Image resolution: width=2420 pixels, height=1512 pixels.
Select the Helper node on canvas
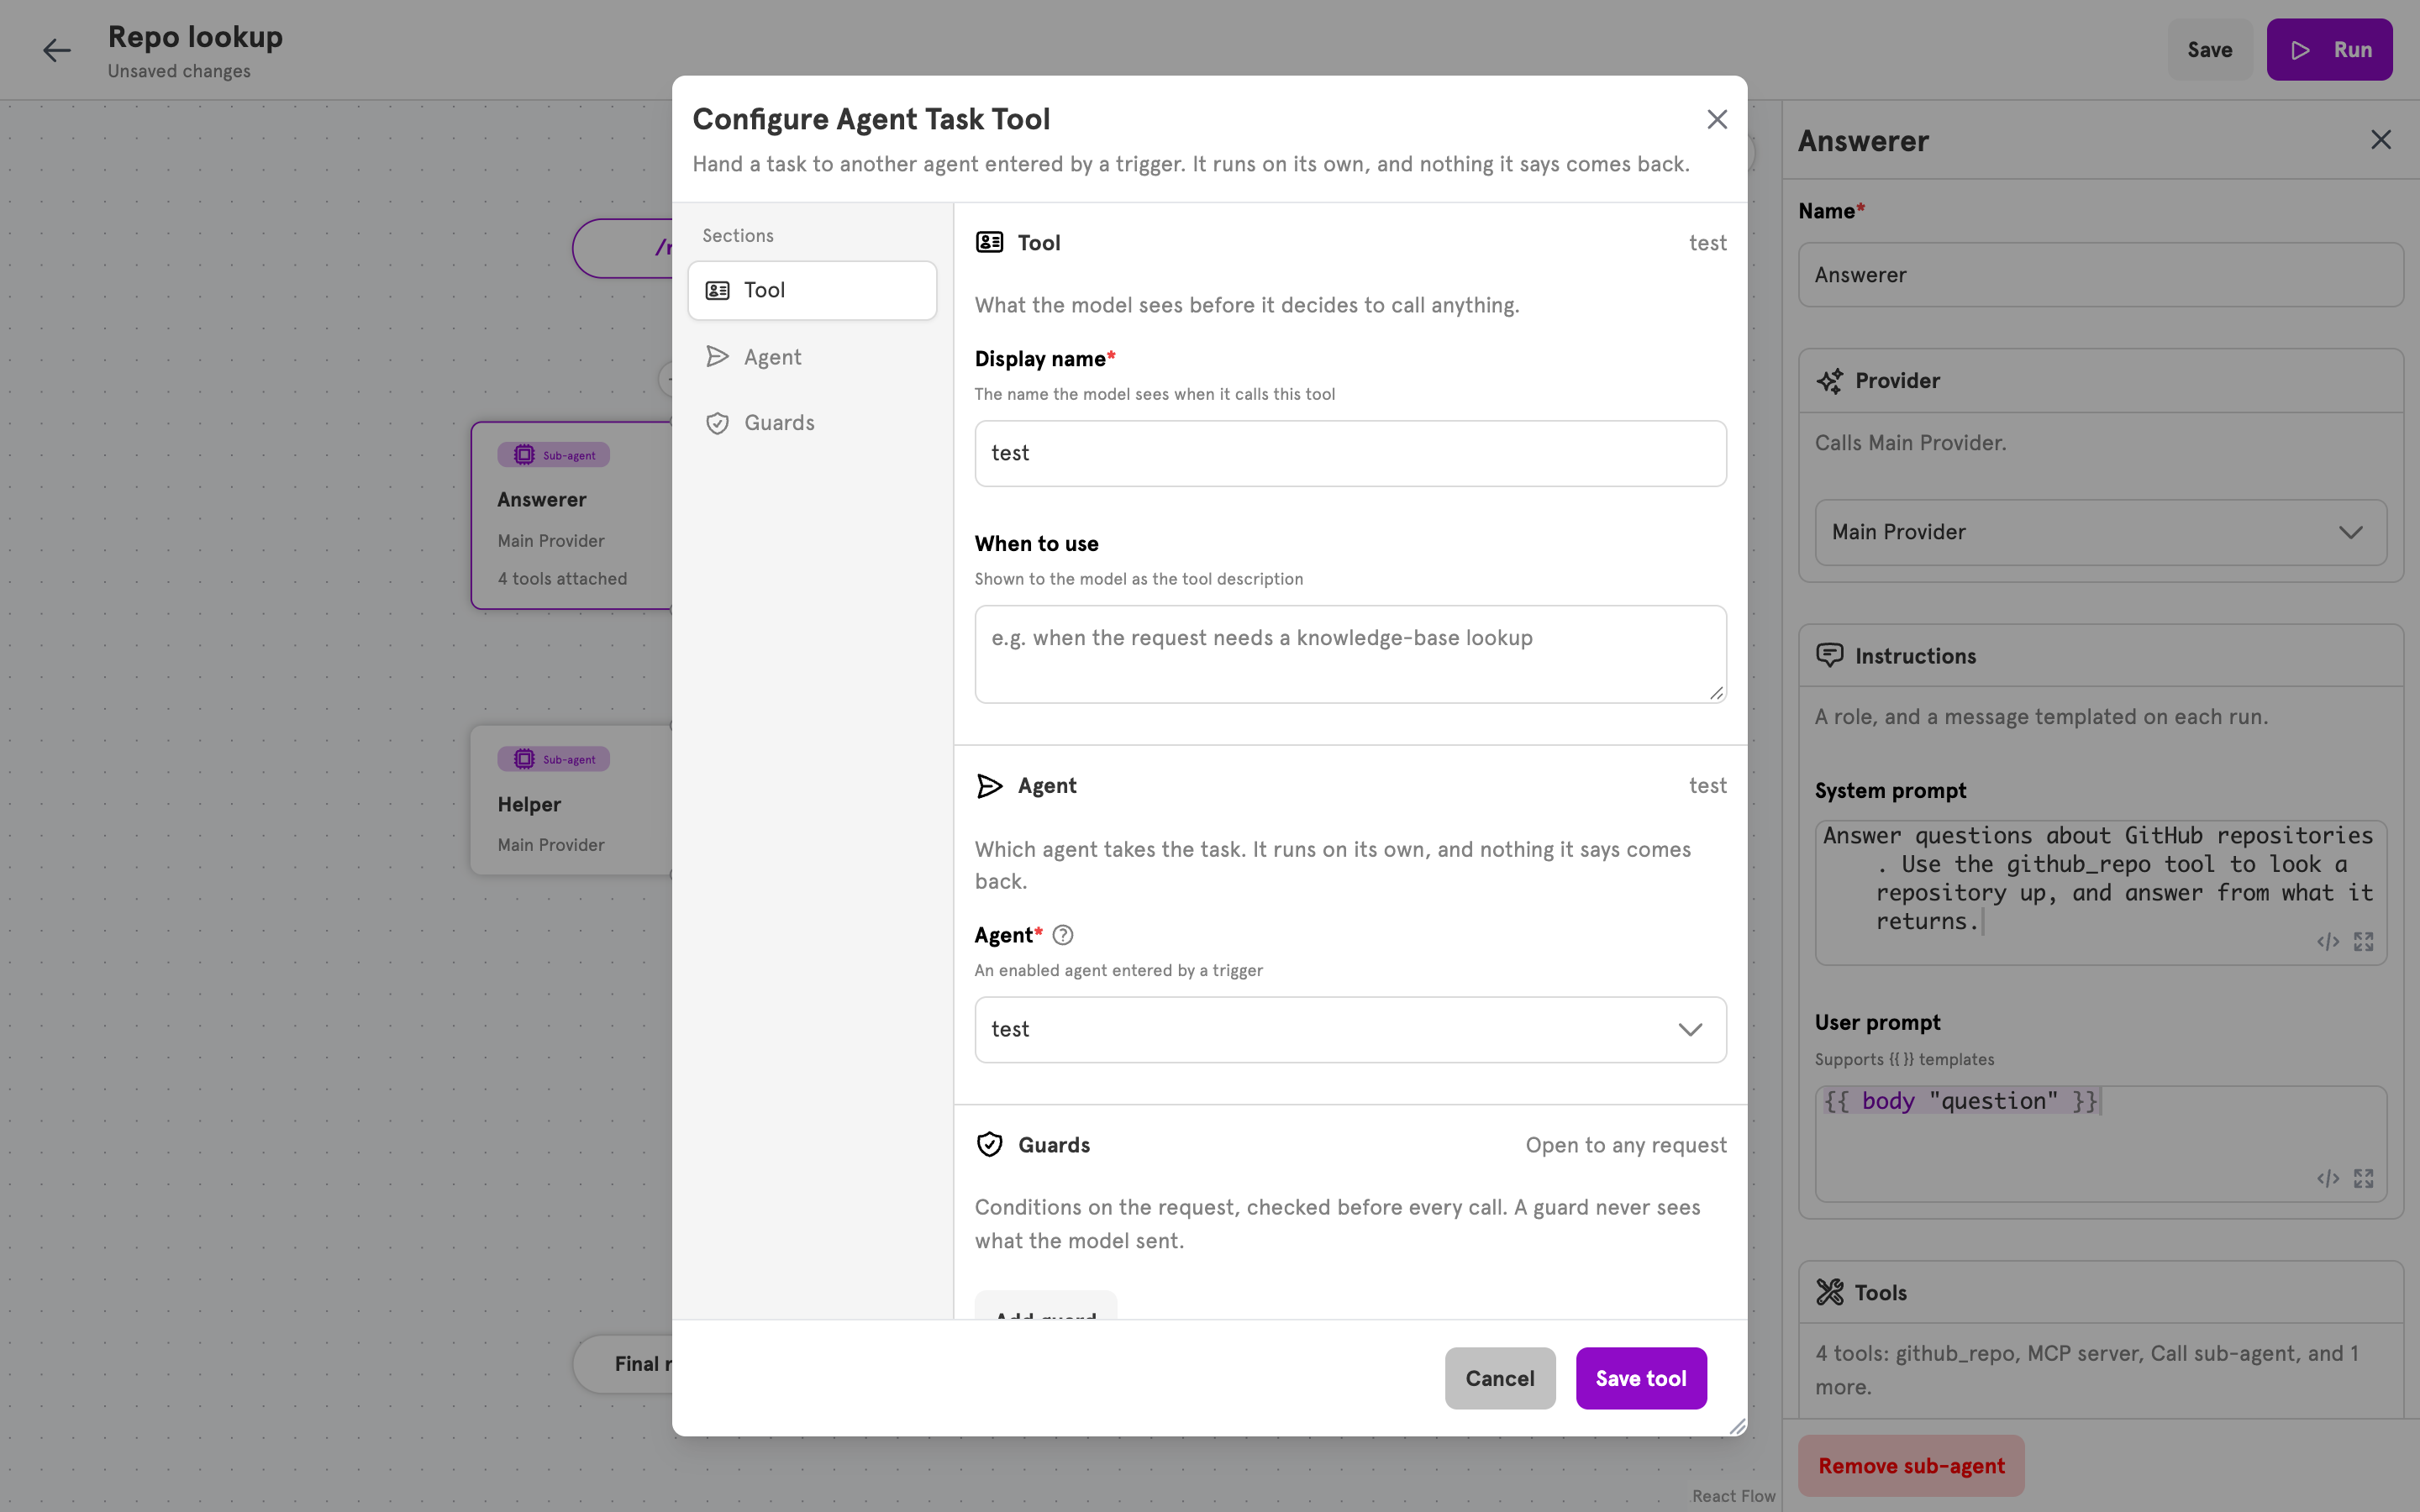[572, 800]
